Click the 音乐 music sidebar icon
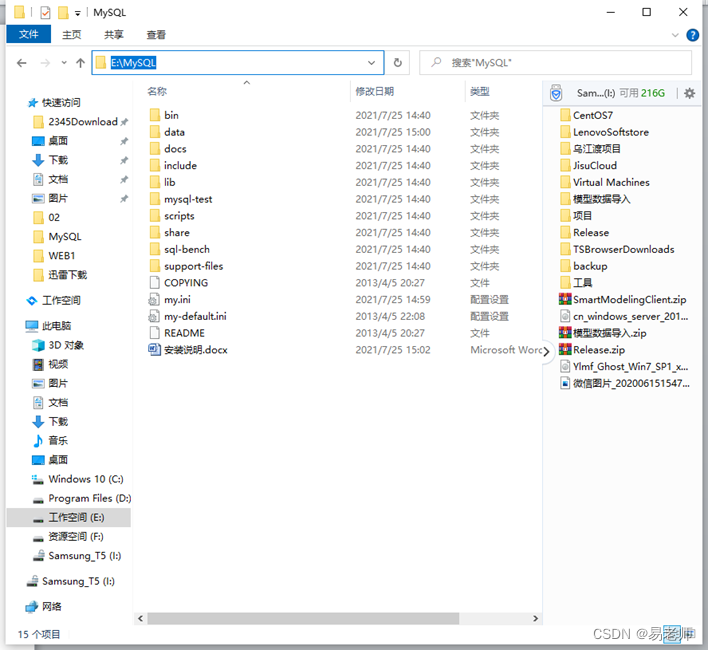The height and width of the screenshot is (650, 708). [x=38, y=441]
